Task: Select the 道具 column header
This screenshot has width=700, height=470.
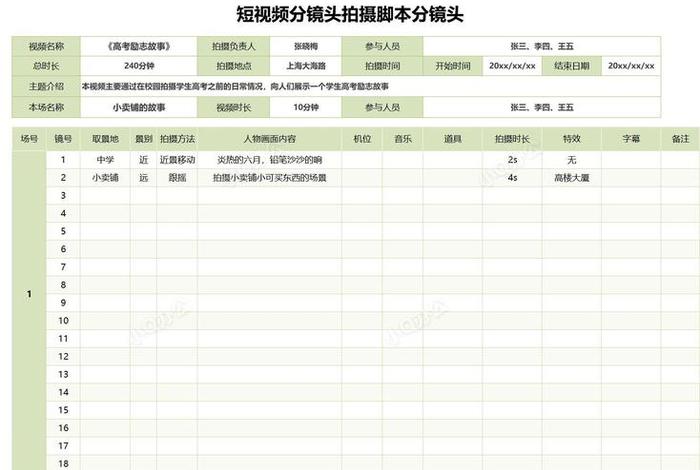Action: tap(453, 139)
